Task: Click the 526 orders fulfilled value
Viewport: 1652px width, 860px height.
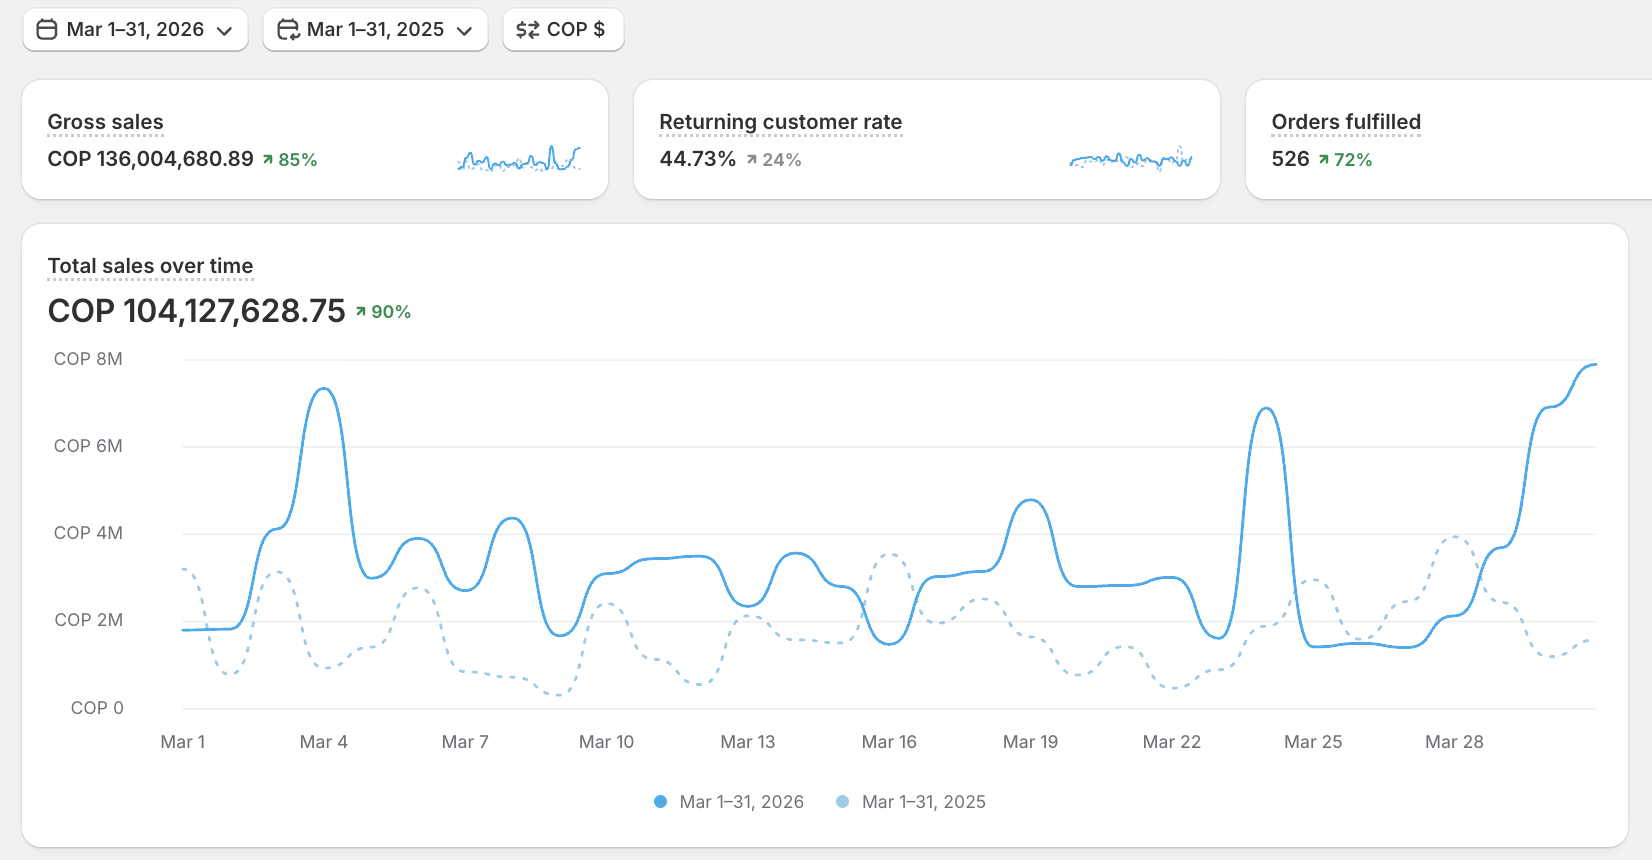Action: pos(1290,159)
